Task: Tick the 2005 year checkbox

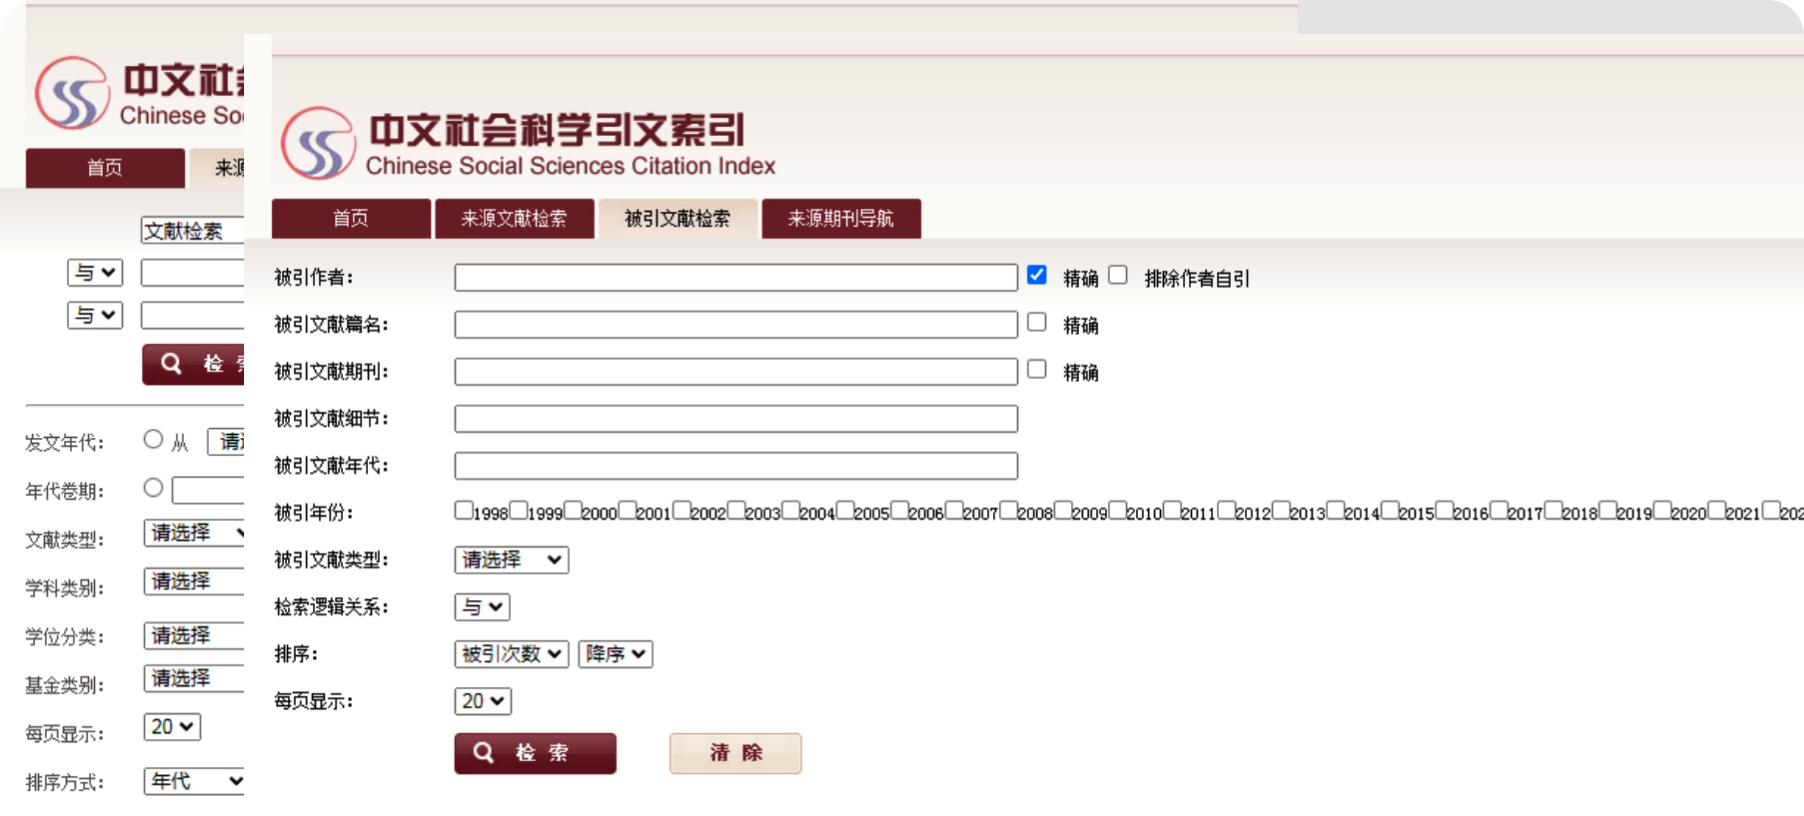Action: pyautogui.click(x=844, y=510)
